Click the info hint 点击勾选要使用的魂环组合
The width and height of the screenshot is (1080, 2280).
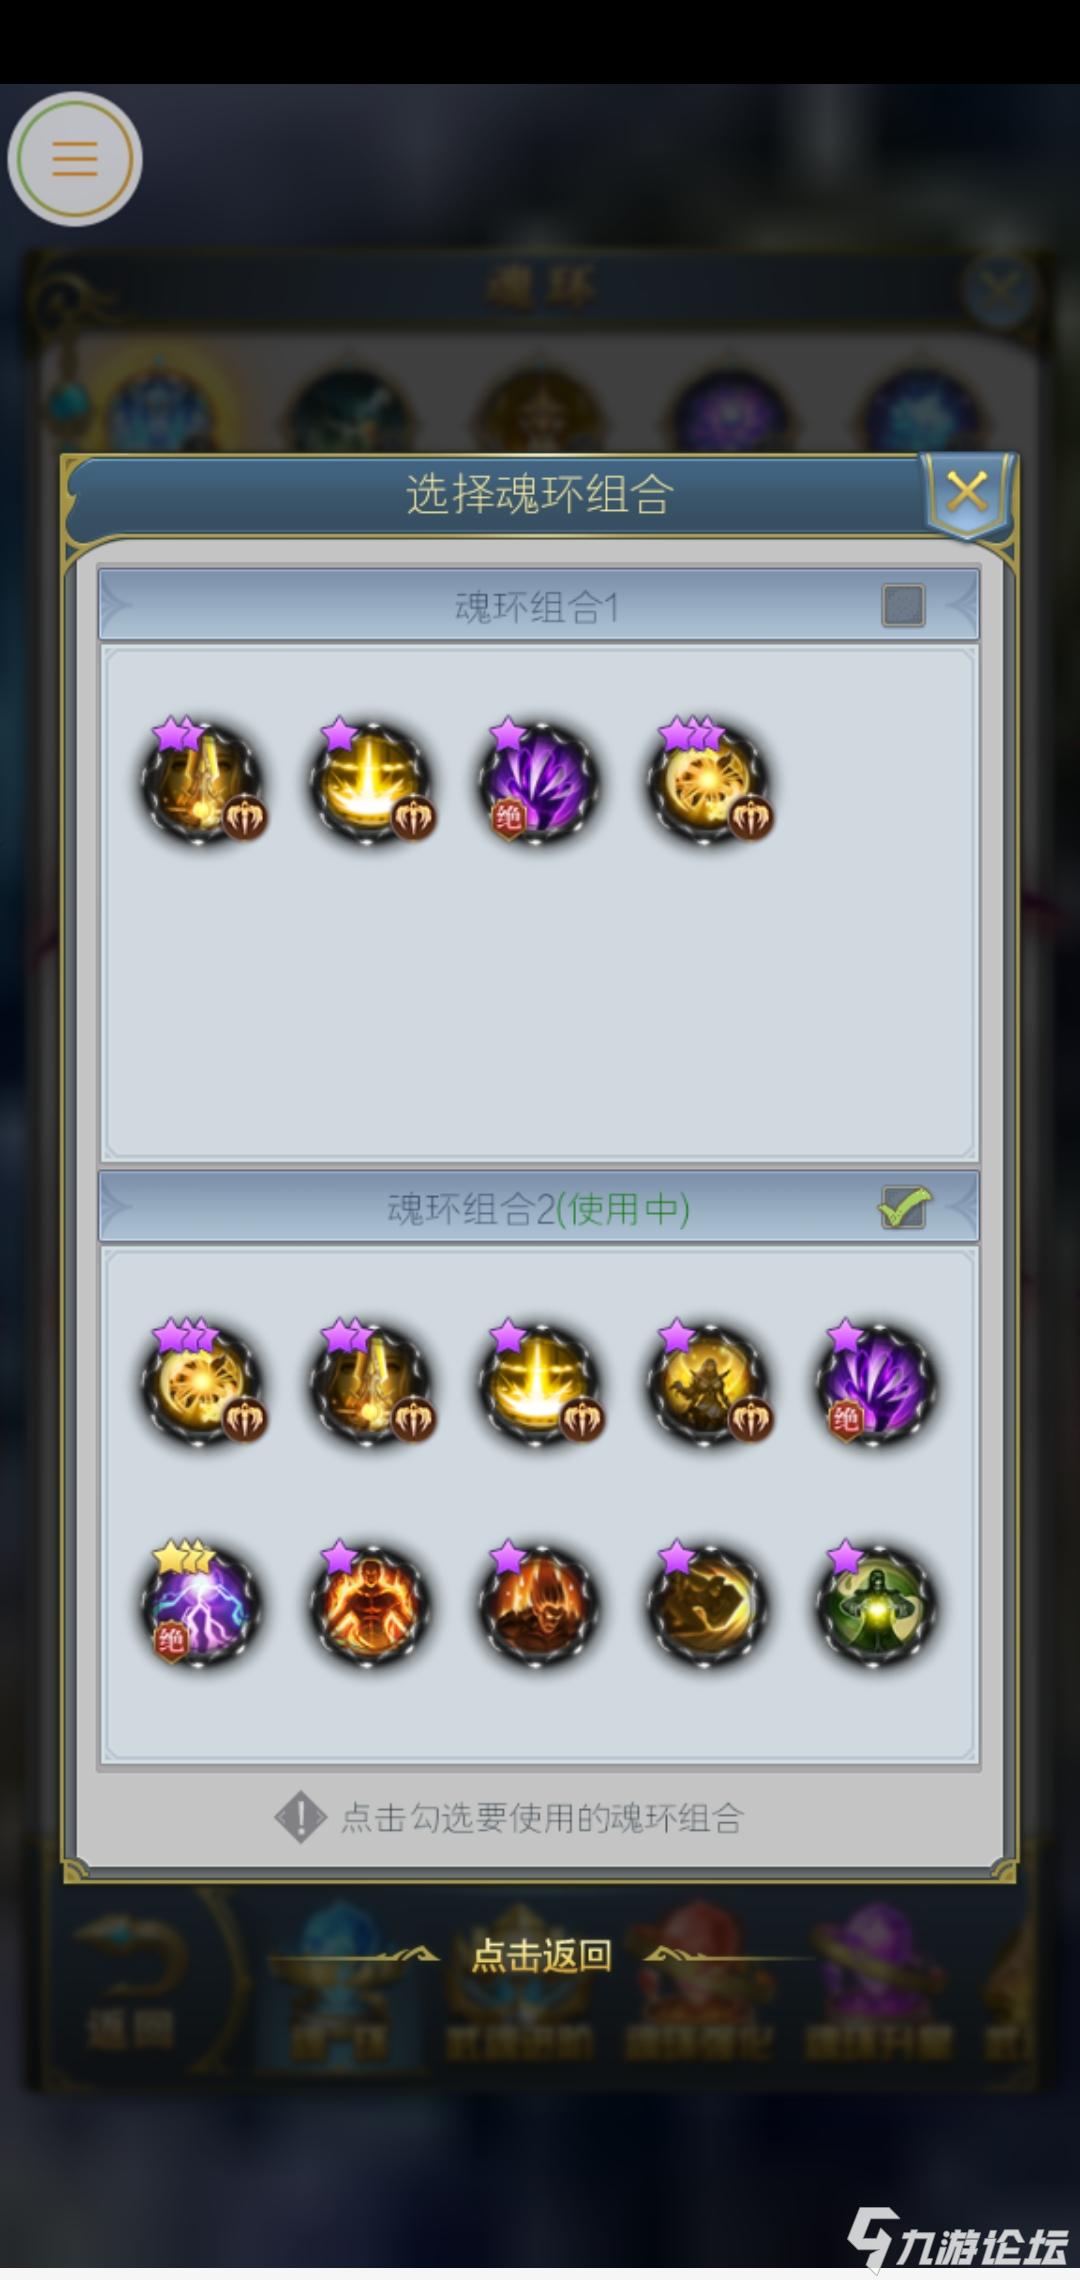[x=510, y=1817]
